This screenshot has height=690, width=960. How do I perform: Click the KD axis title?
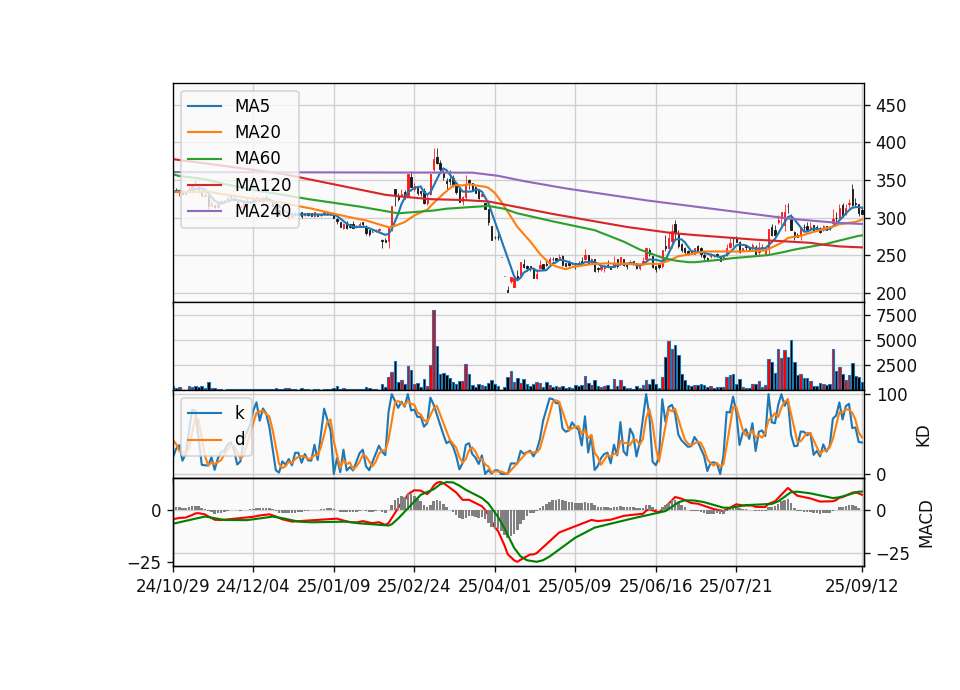[923, 436]
